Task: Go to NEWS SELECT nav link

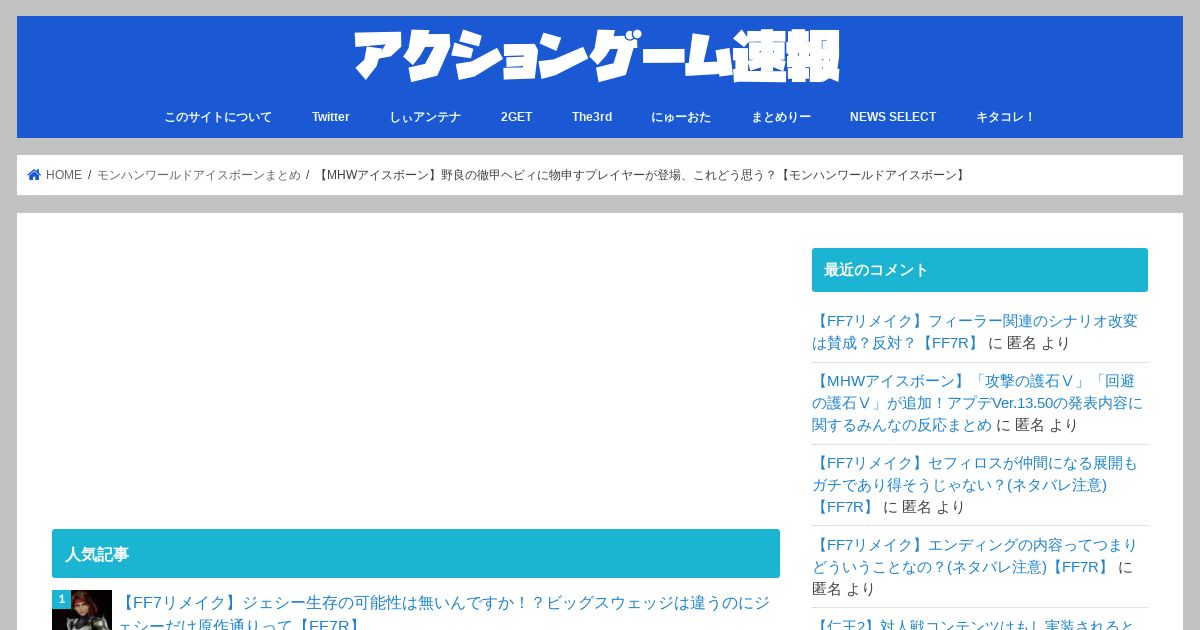Action: coord(893,117)
